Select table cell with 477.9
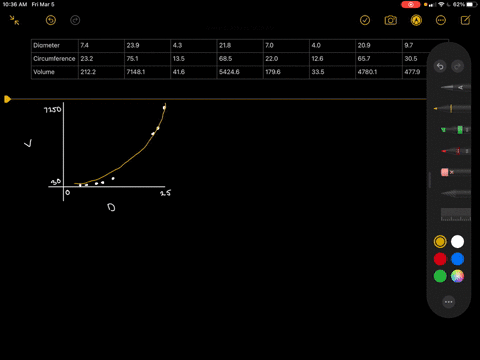The image size is (480, 360). [x=415, y=72]
